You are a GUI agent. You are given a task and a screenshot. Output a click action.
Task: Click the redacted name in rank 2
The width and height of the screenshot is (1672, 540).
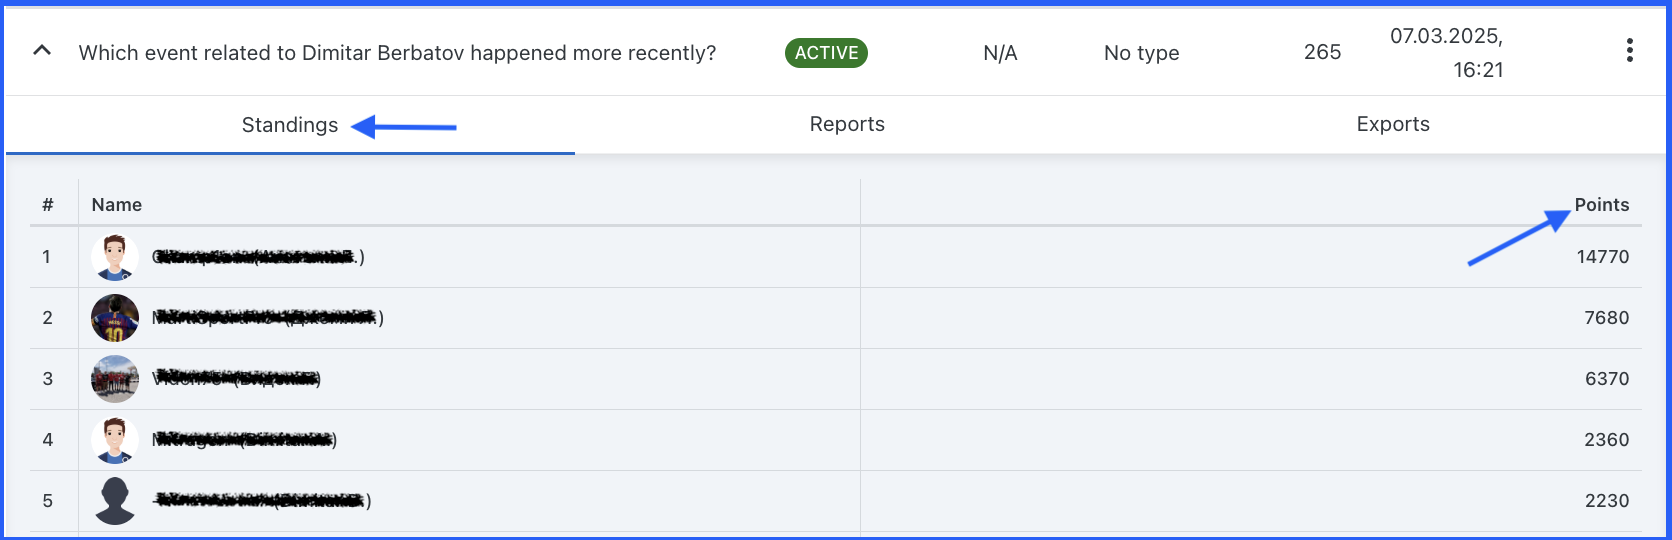point(267,318)
